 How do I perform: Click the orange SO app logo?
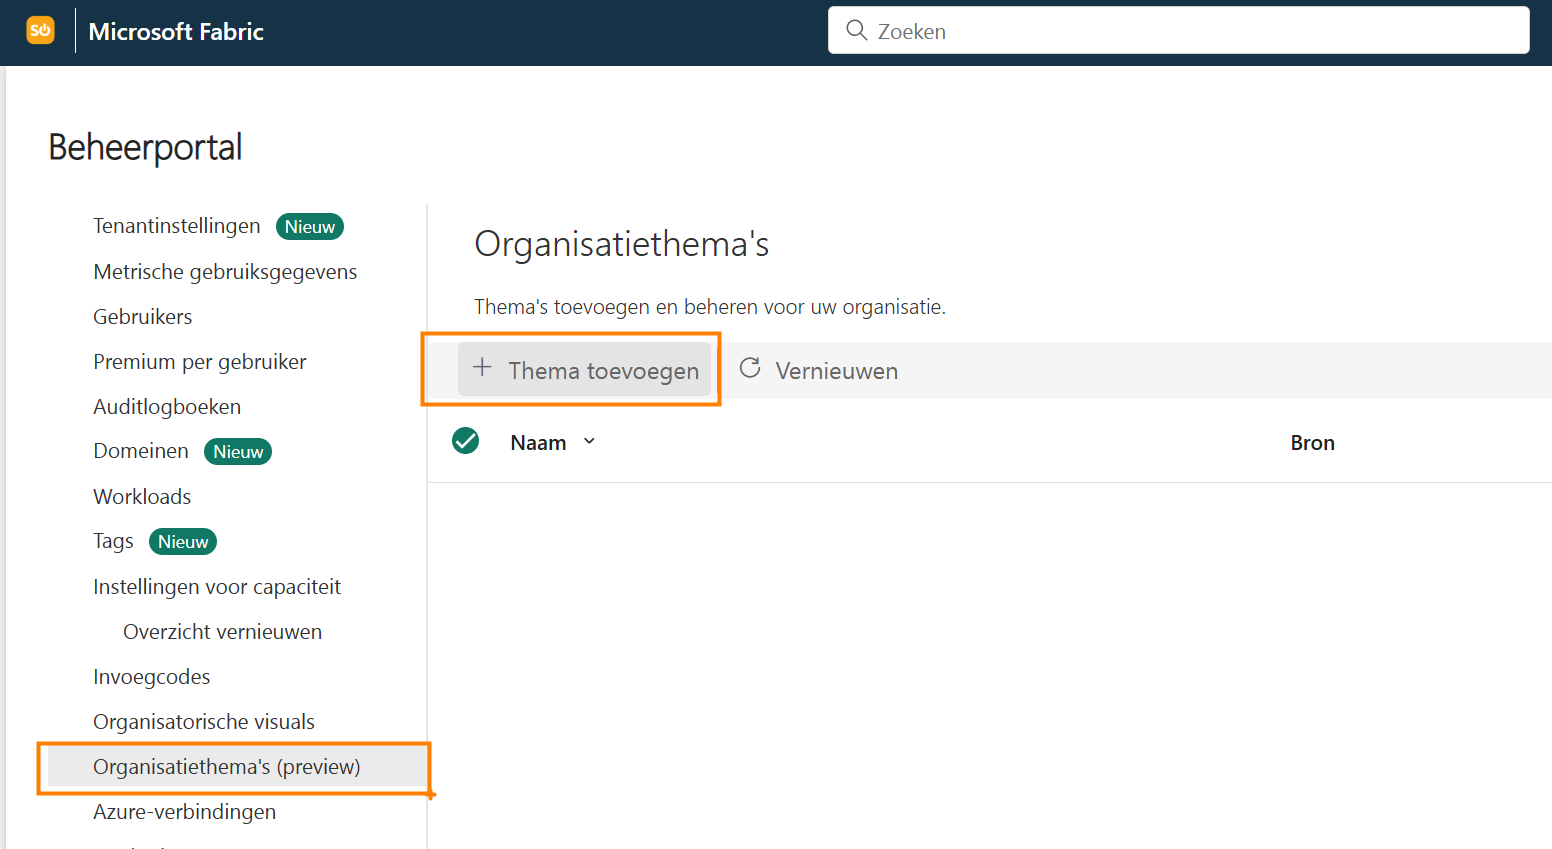(x=40, y=30)
